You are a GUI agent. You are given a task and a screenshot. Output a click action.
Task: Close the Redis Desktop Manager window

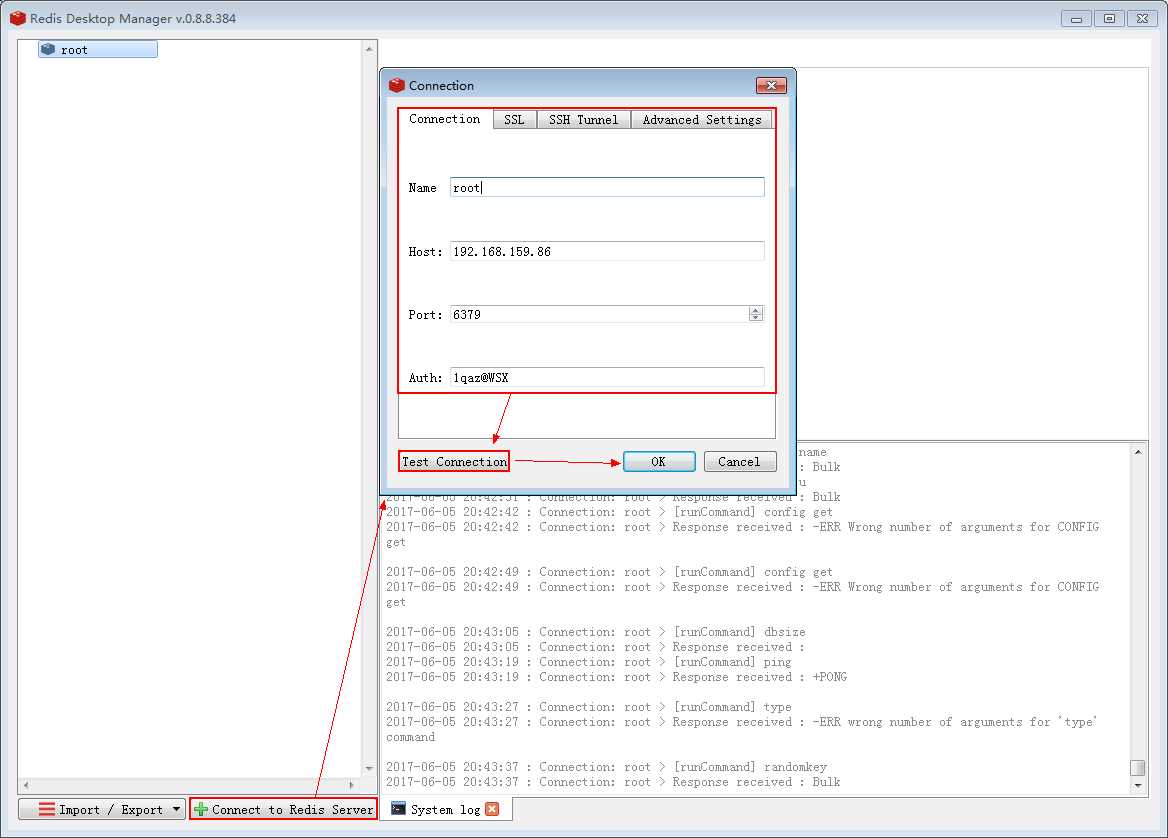point(1142,19)
